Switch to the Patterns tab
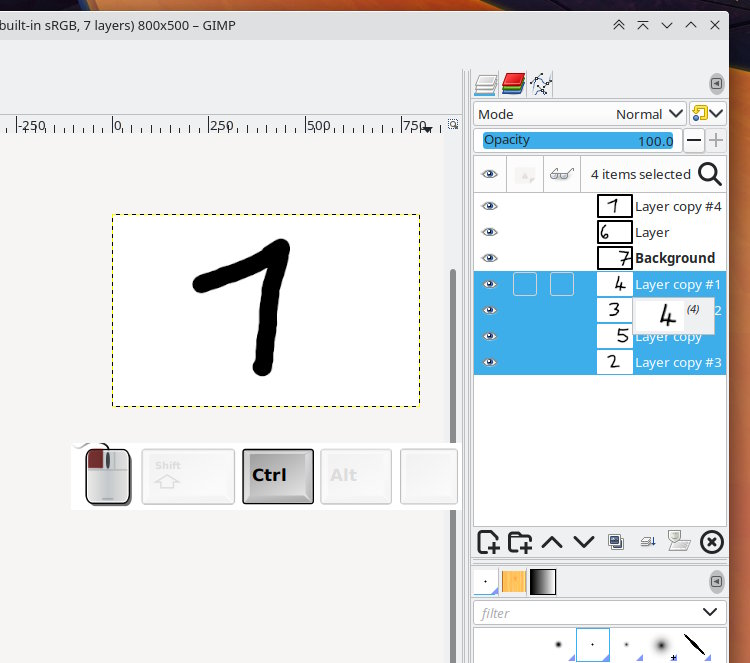This screenshot has width=750, height=663. tap(513, 582)
